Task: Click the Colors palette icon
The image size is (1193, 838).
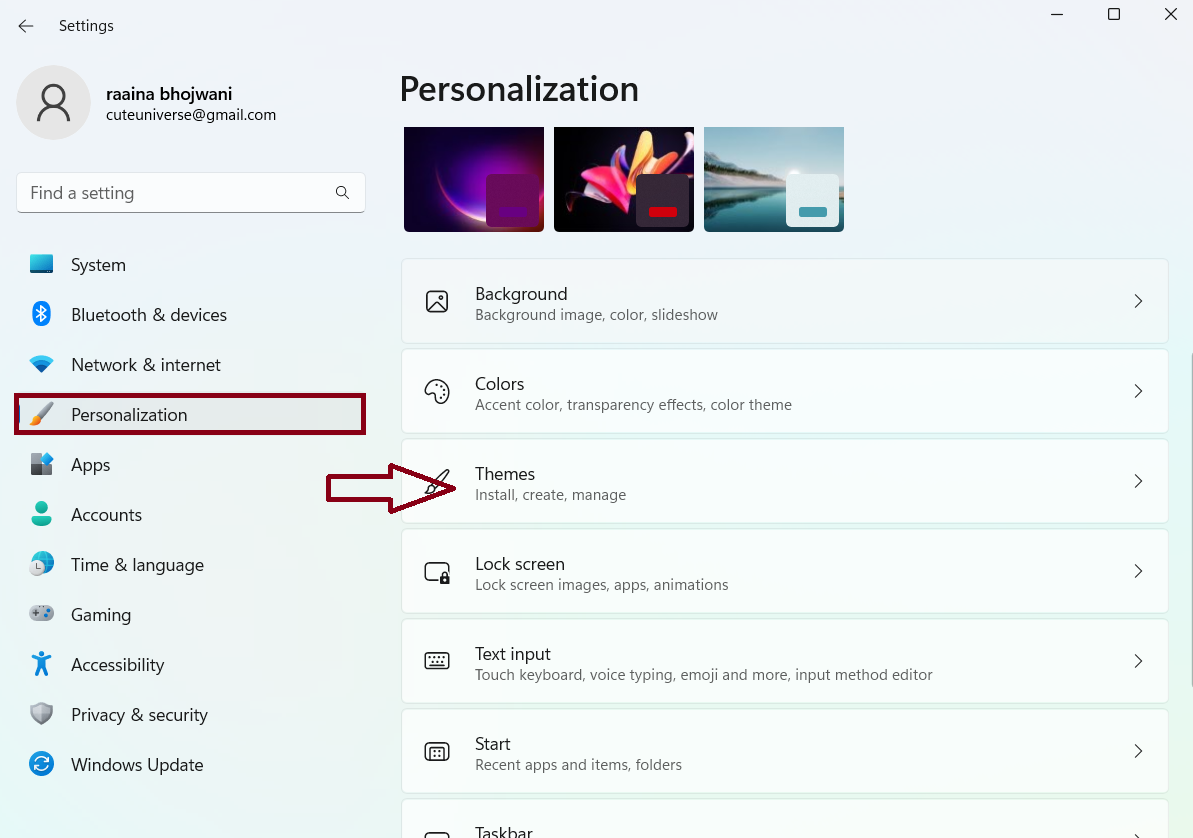Action: 437,392
